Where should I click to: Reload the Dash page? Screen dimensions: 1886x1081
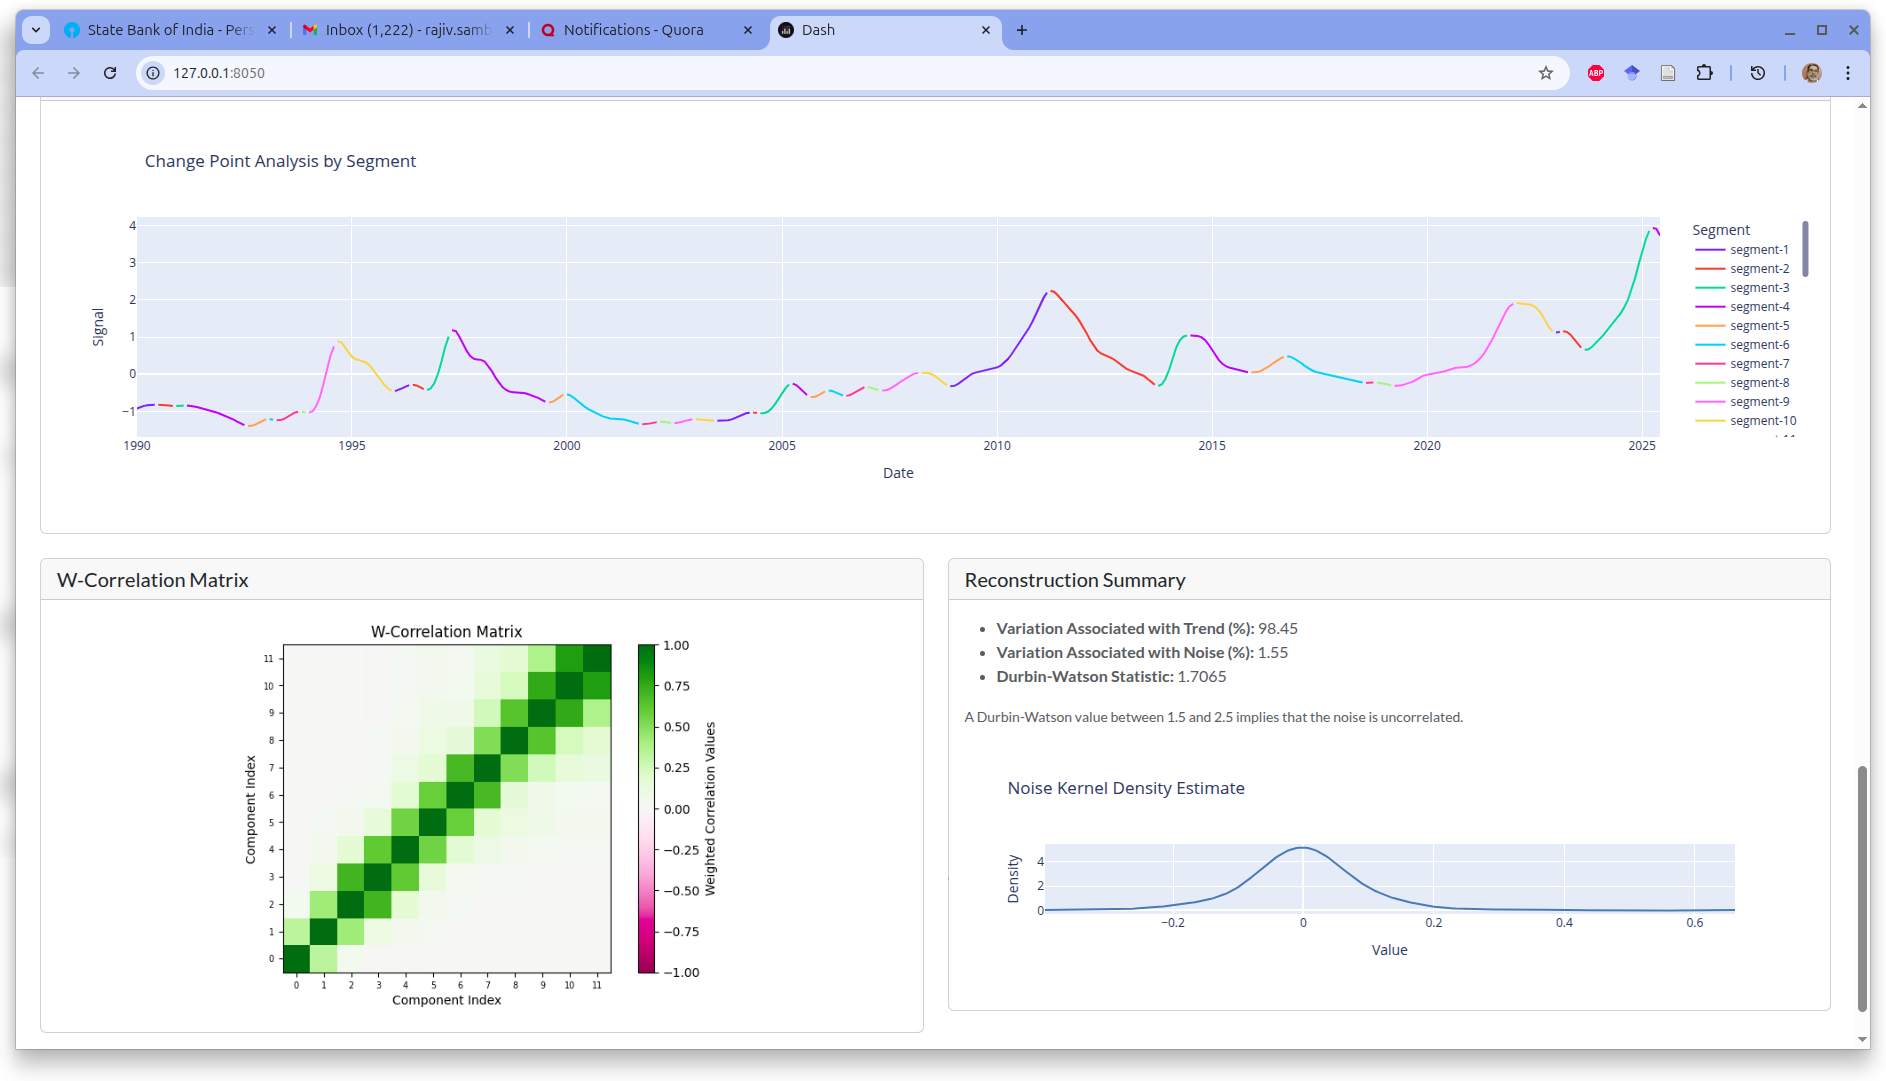pos(110,73)
